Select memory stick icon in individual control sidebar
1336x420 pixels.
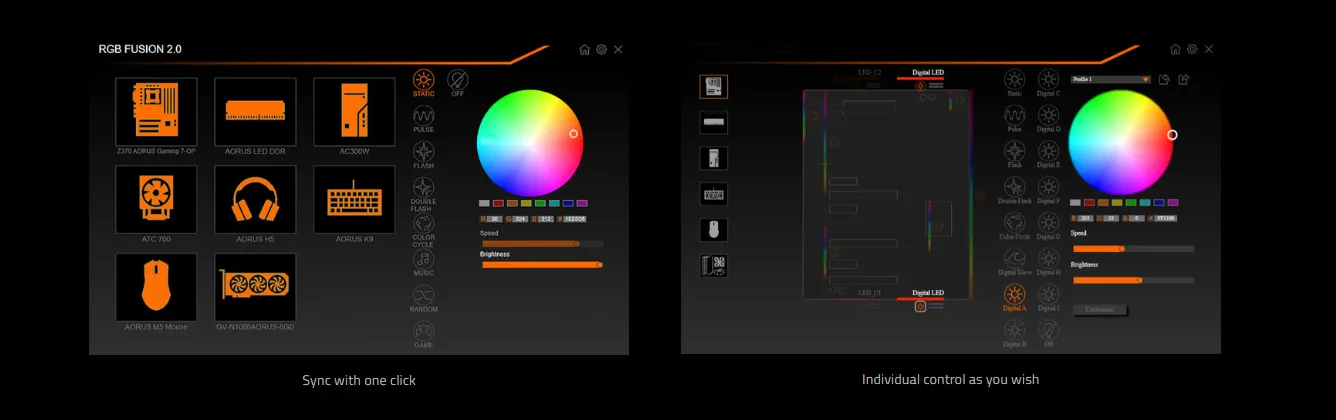(x=714, y=122)
